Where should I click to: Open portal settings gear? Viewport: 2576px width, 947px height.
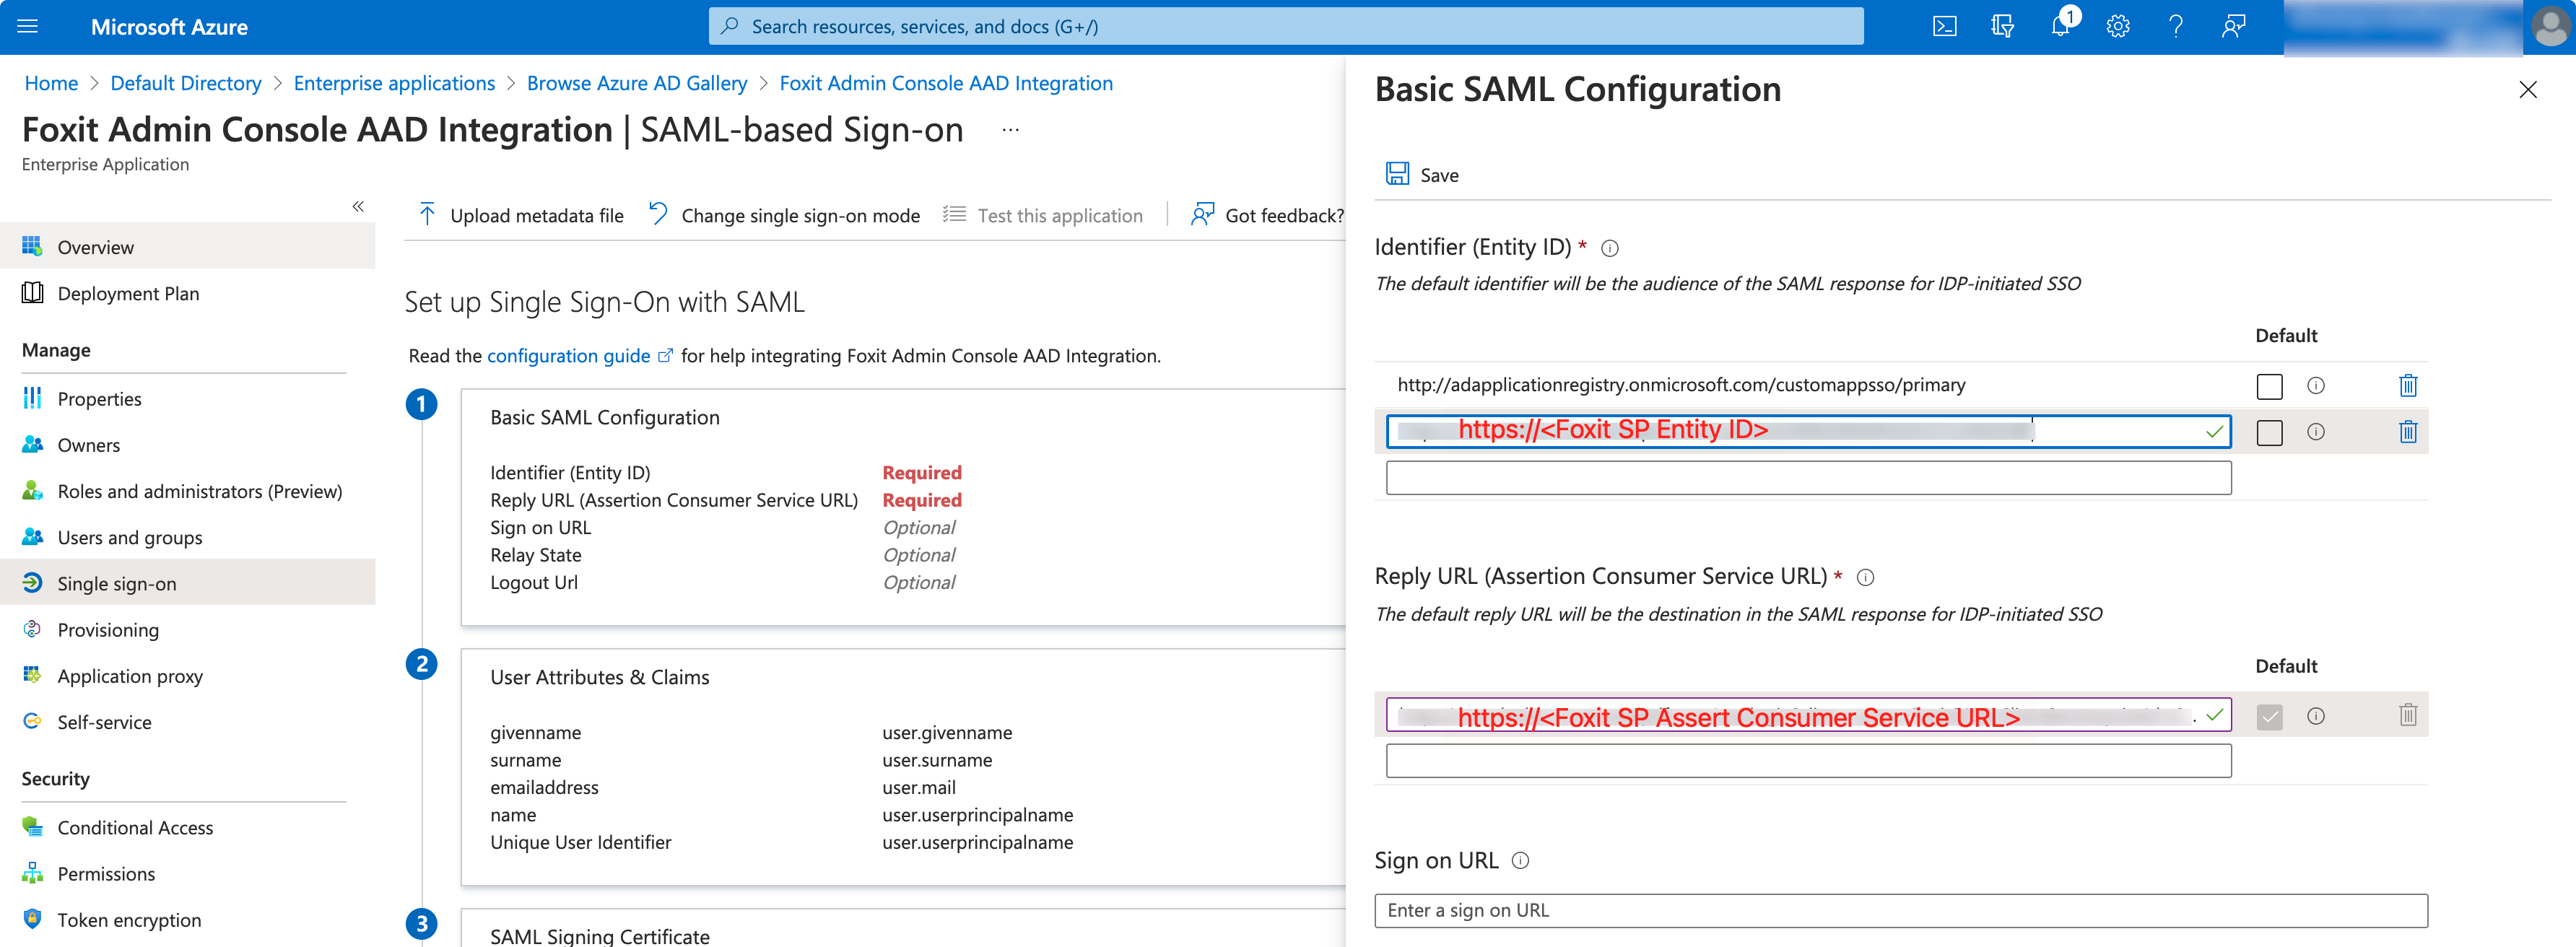click(x=2118, y=26)
